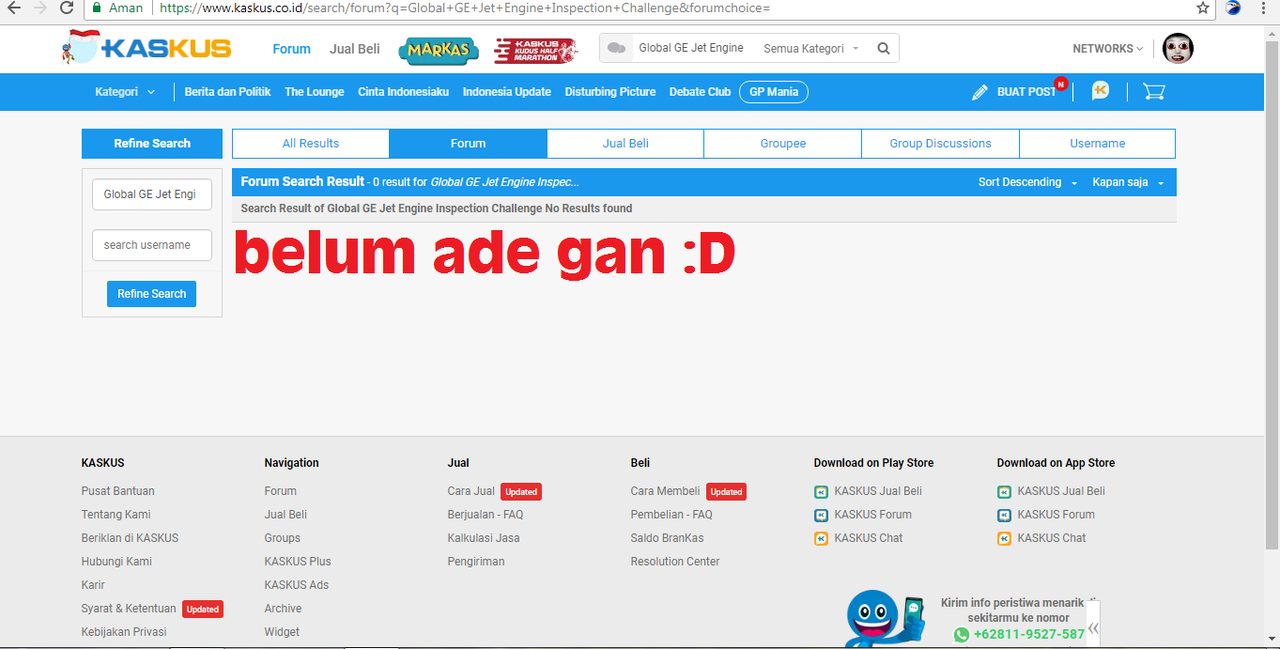This screenshot has height=649, width=1280.
Task: Reload the page with the refresh icon
Action: (x=67, y=8)
